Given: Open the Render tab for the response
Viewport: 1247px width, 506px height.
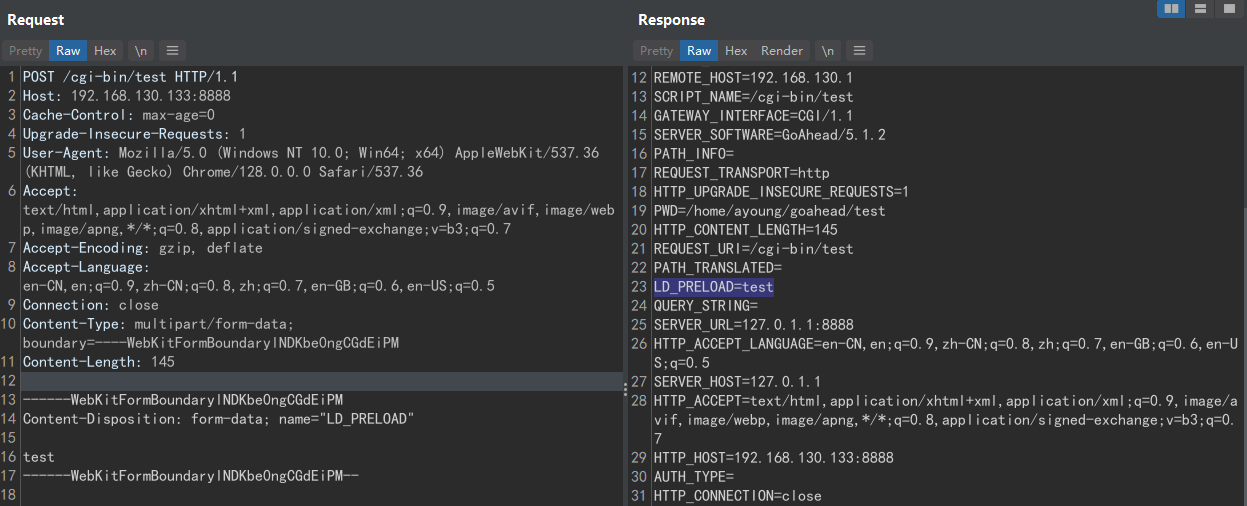Looking at the screenshot, I should point(782,50).
